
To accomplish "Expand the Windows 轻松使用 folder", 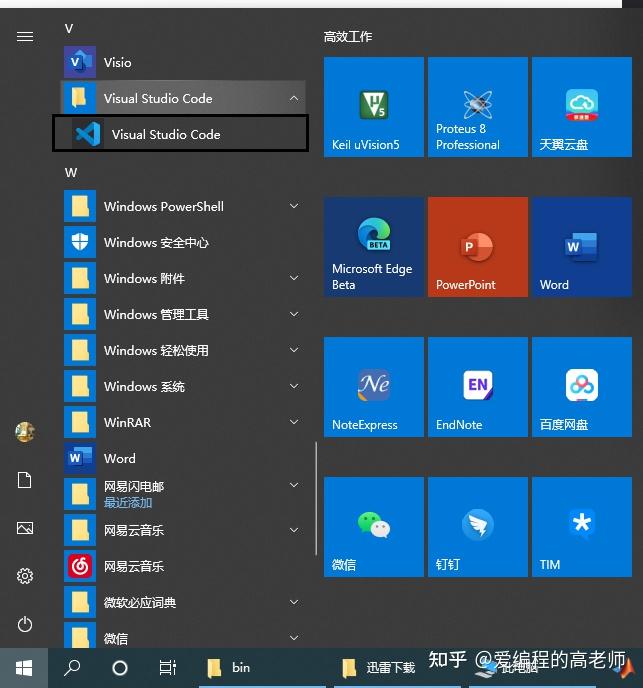I will click(294, 350).
